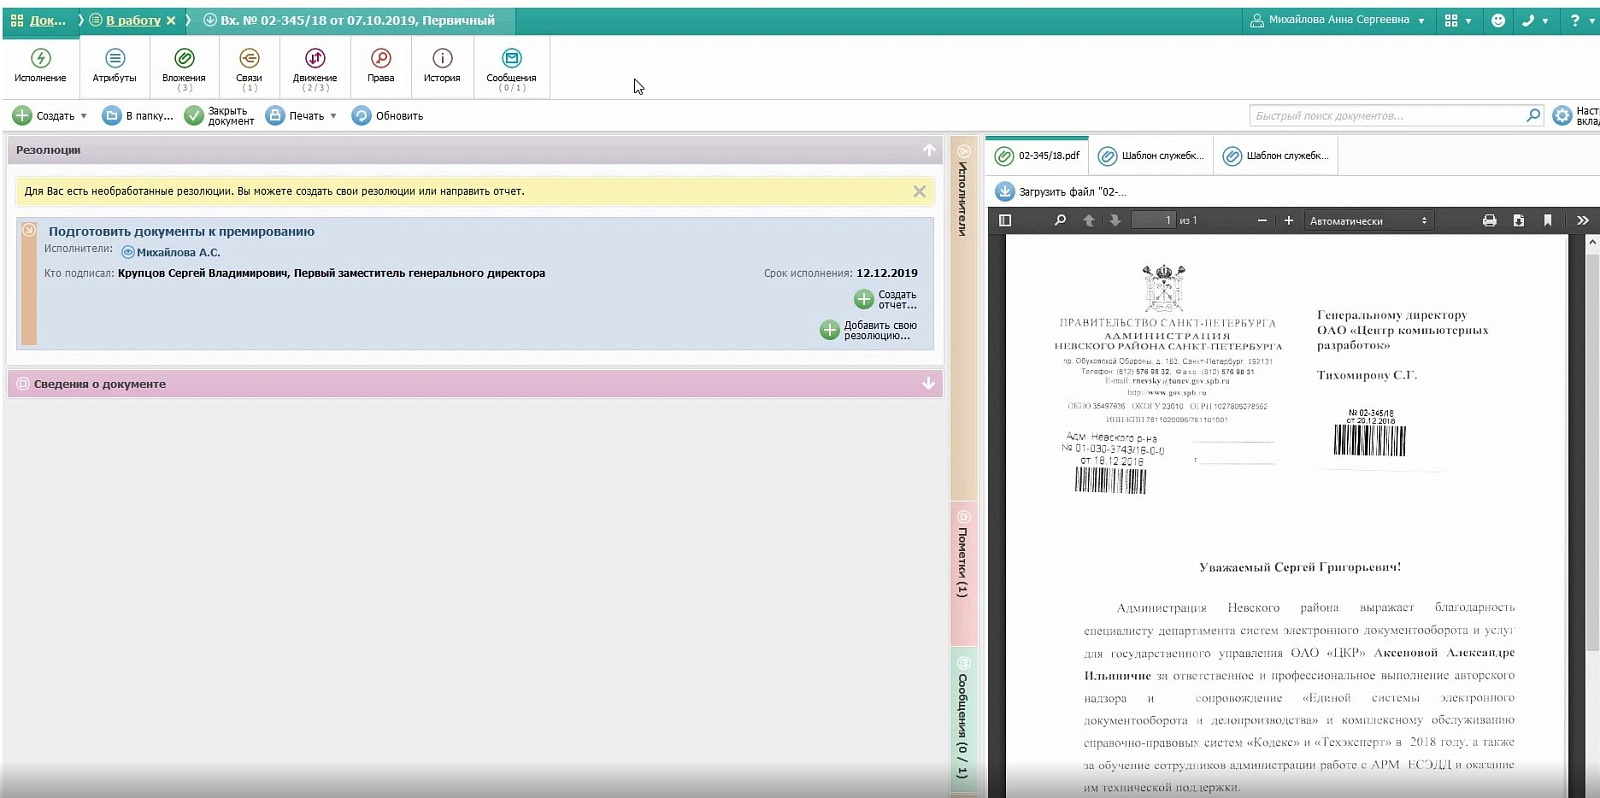Go to previous PDF page arrow
Image resolution: width=1600 pixels, height=798 pixels.
pyautogui.click(x=1089, y=220)
